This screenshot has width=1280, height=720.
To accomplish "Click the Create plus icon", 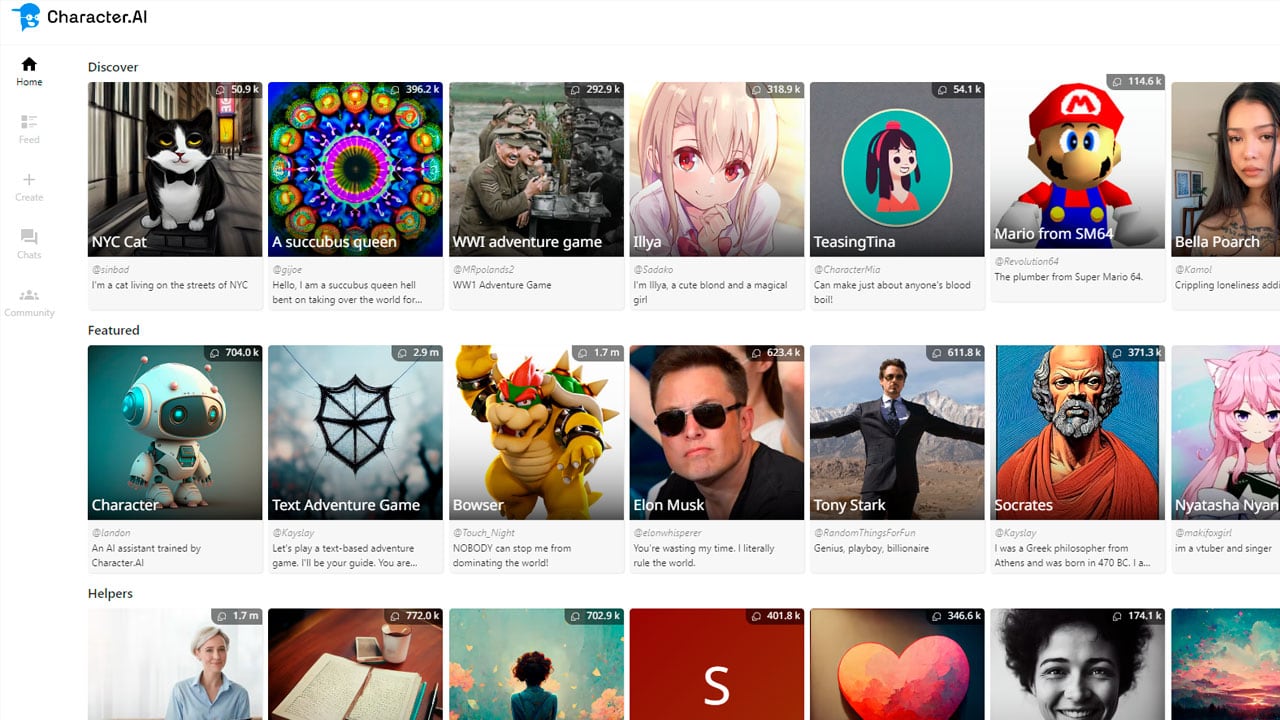I will click(29, 180).
